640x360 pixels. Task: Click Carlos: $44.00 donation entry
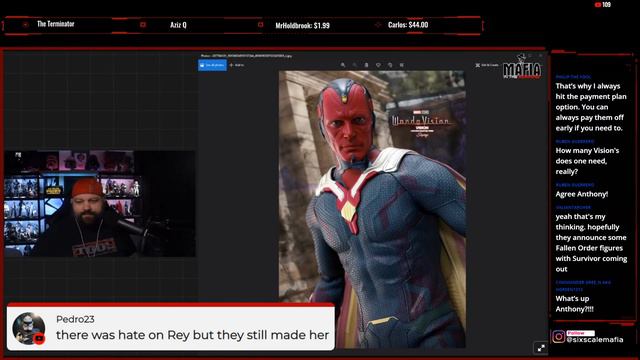coord(408,25)
